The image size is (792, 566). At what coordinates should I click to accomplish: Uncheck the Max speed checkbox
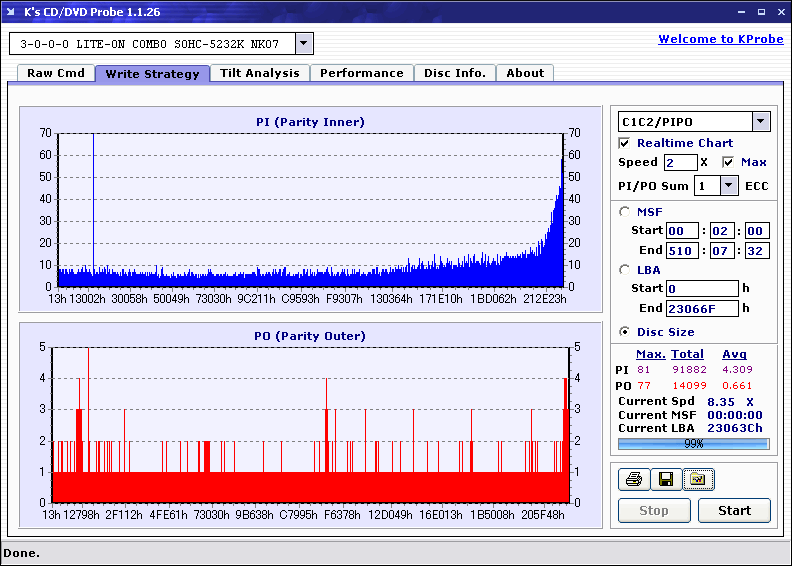pyautogui.click(x=728, y=162)
